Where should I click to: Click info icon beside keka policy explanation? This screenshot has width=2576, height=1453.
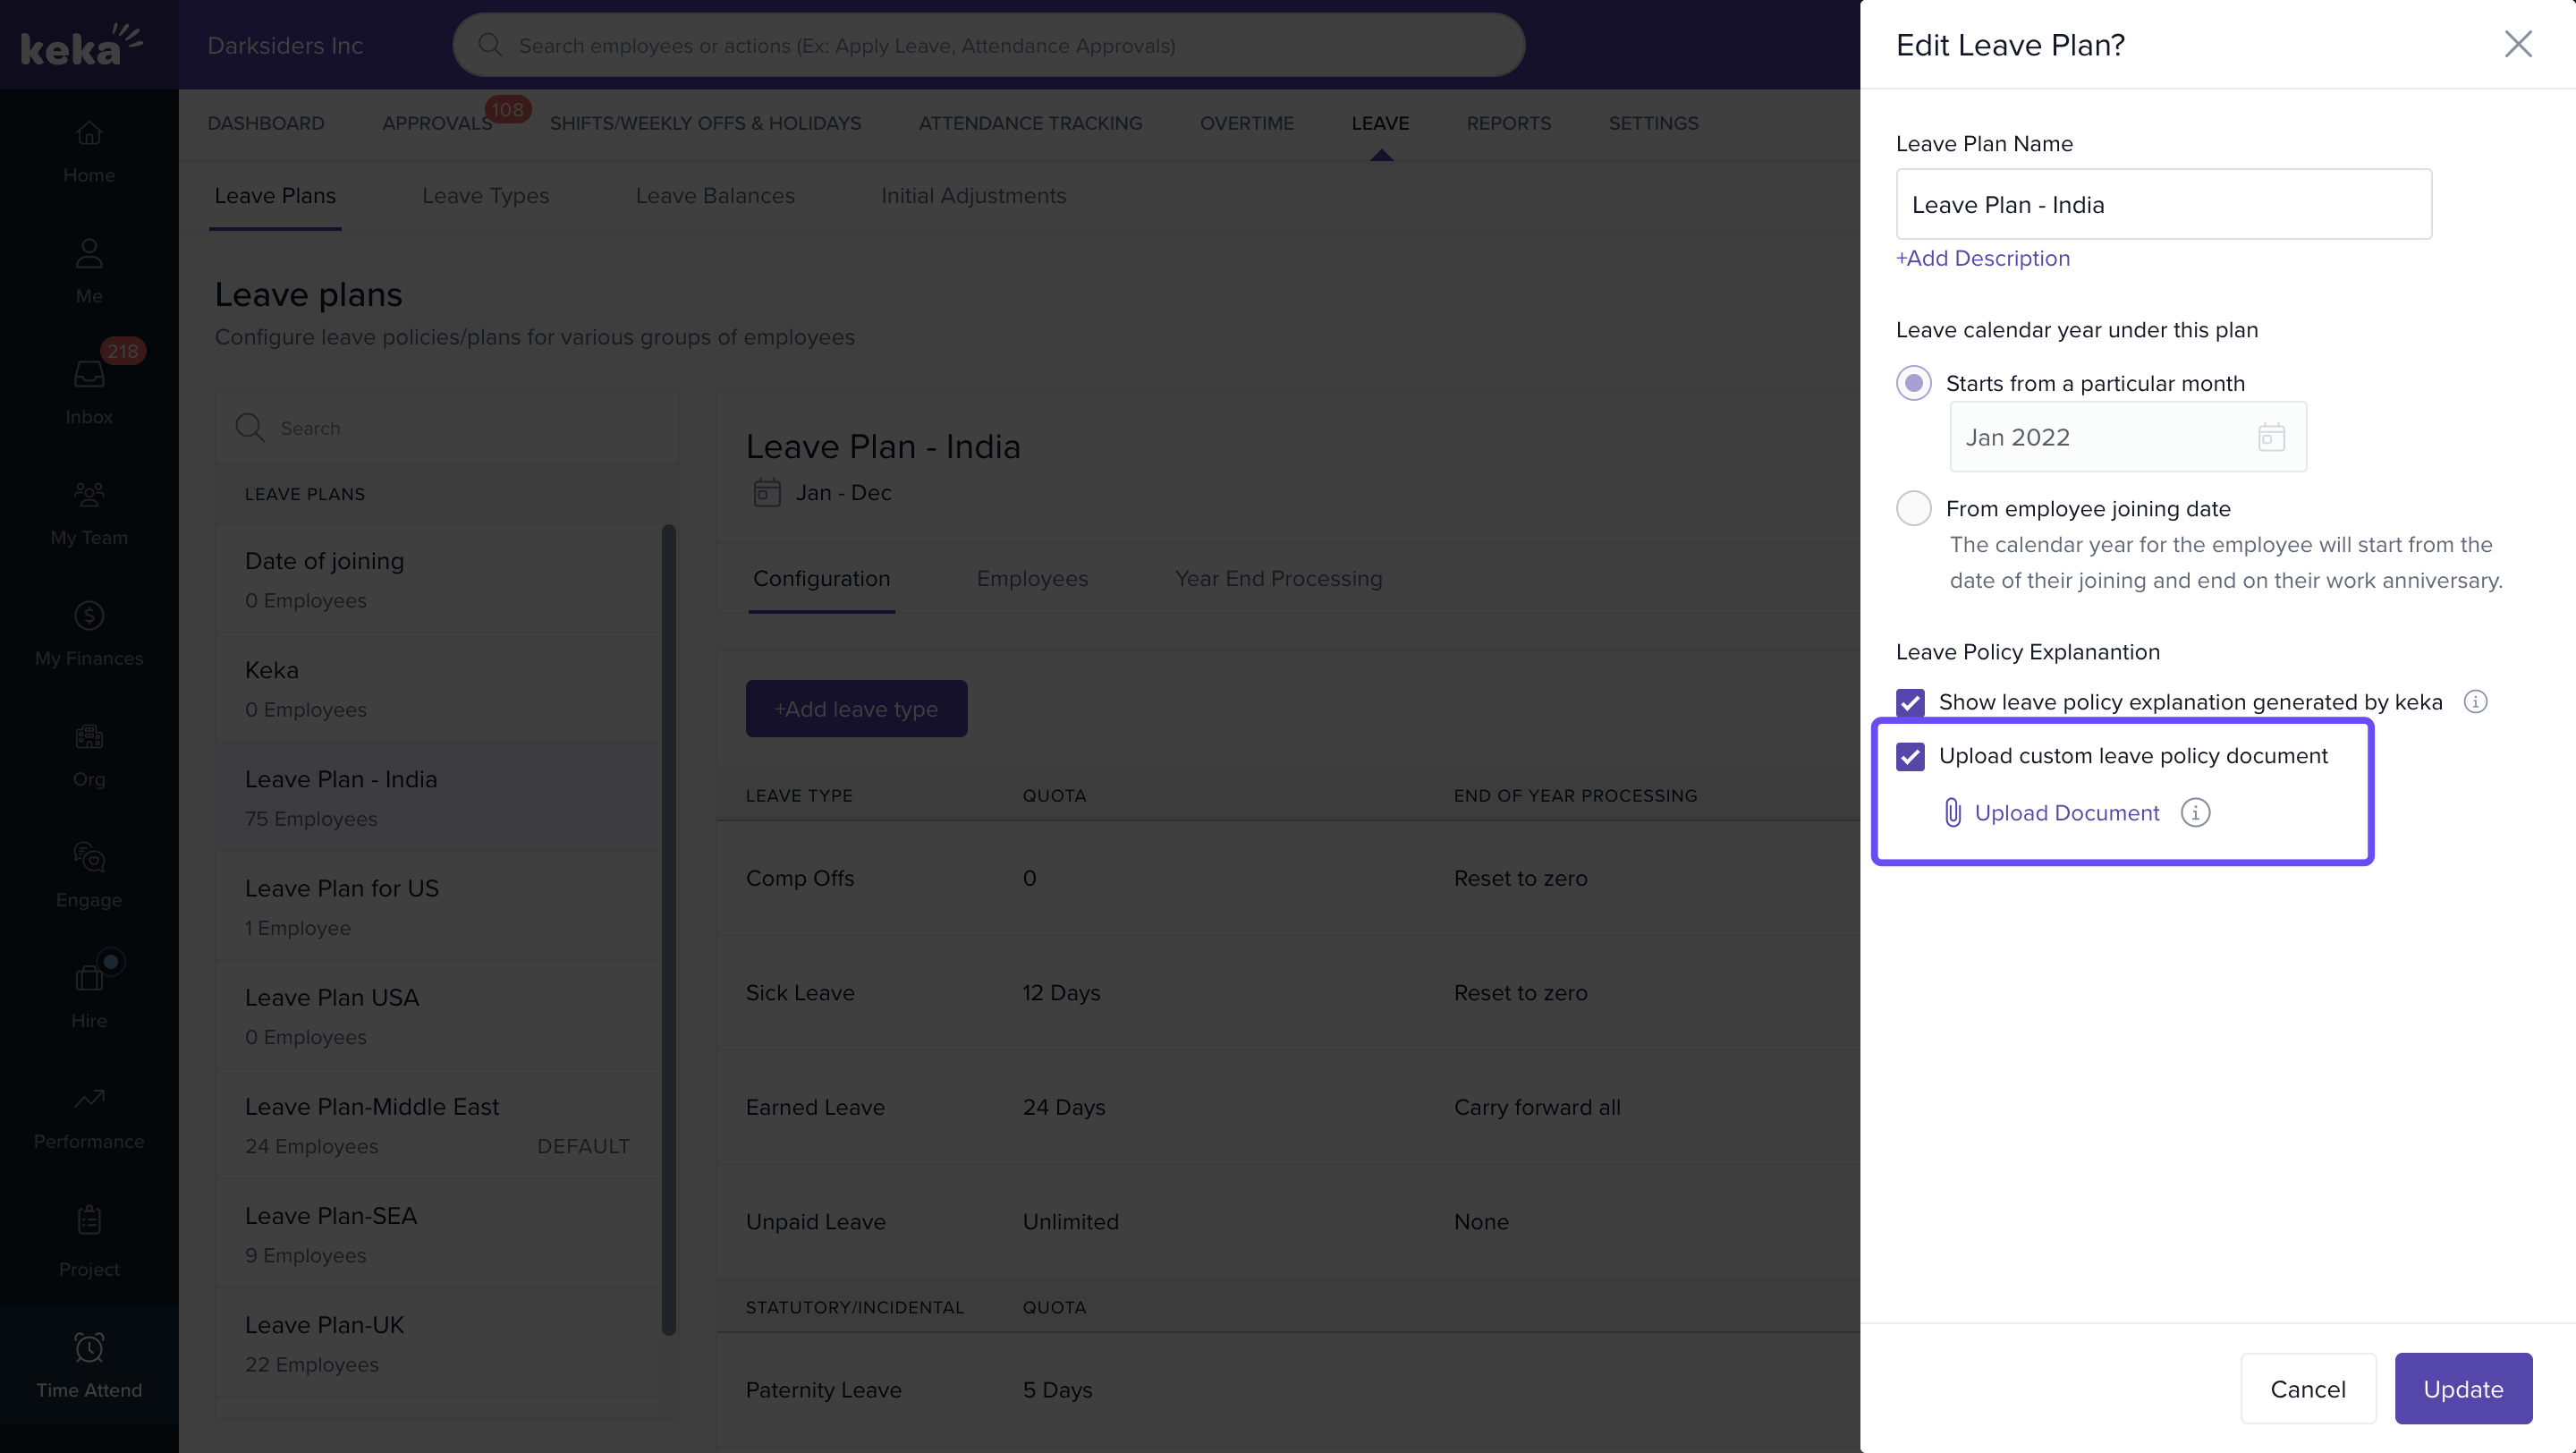(2475, 702)
